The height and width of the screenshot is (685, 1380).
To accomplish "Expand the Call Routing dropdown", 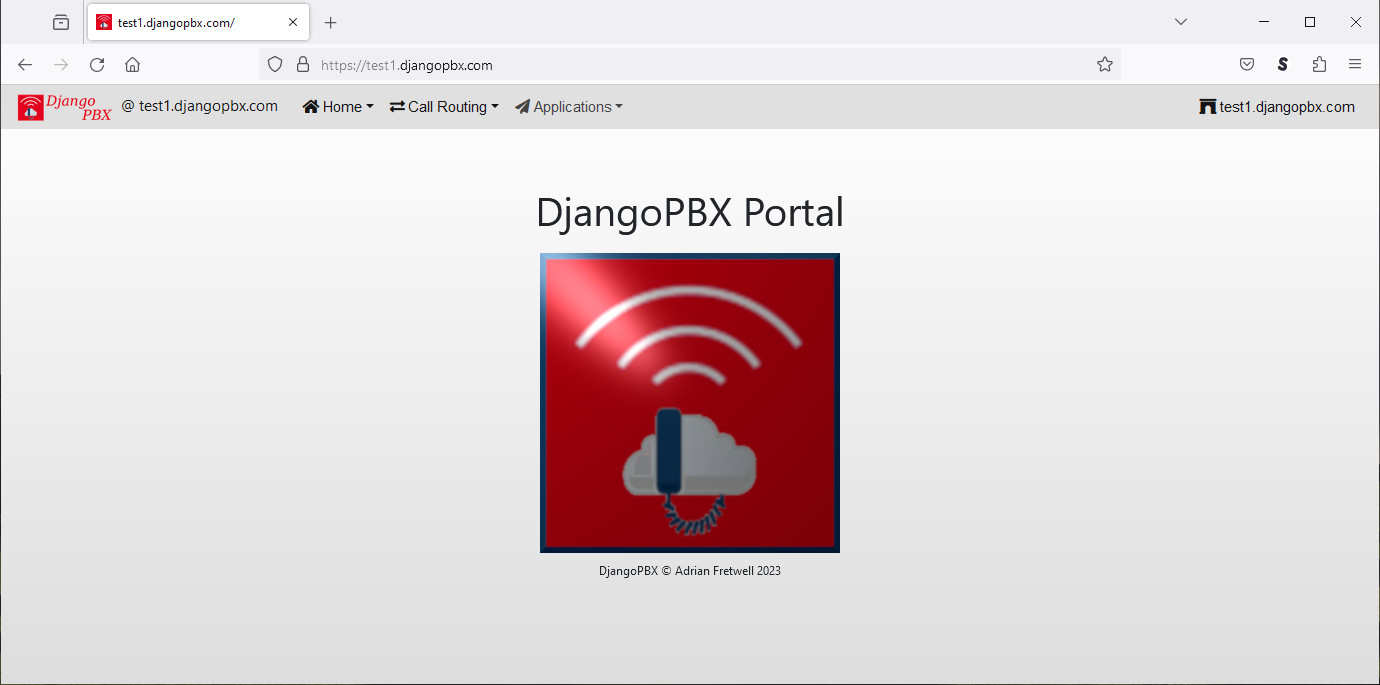I will (444, 107).
